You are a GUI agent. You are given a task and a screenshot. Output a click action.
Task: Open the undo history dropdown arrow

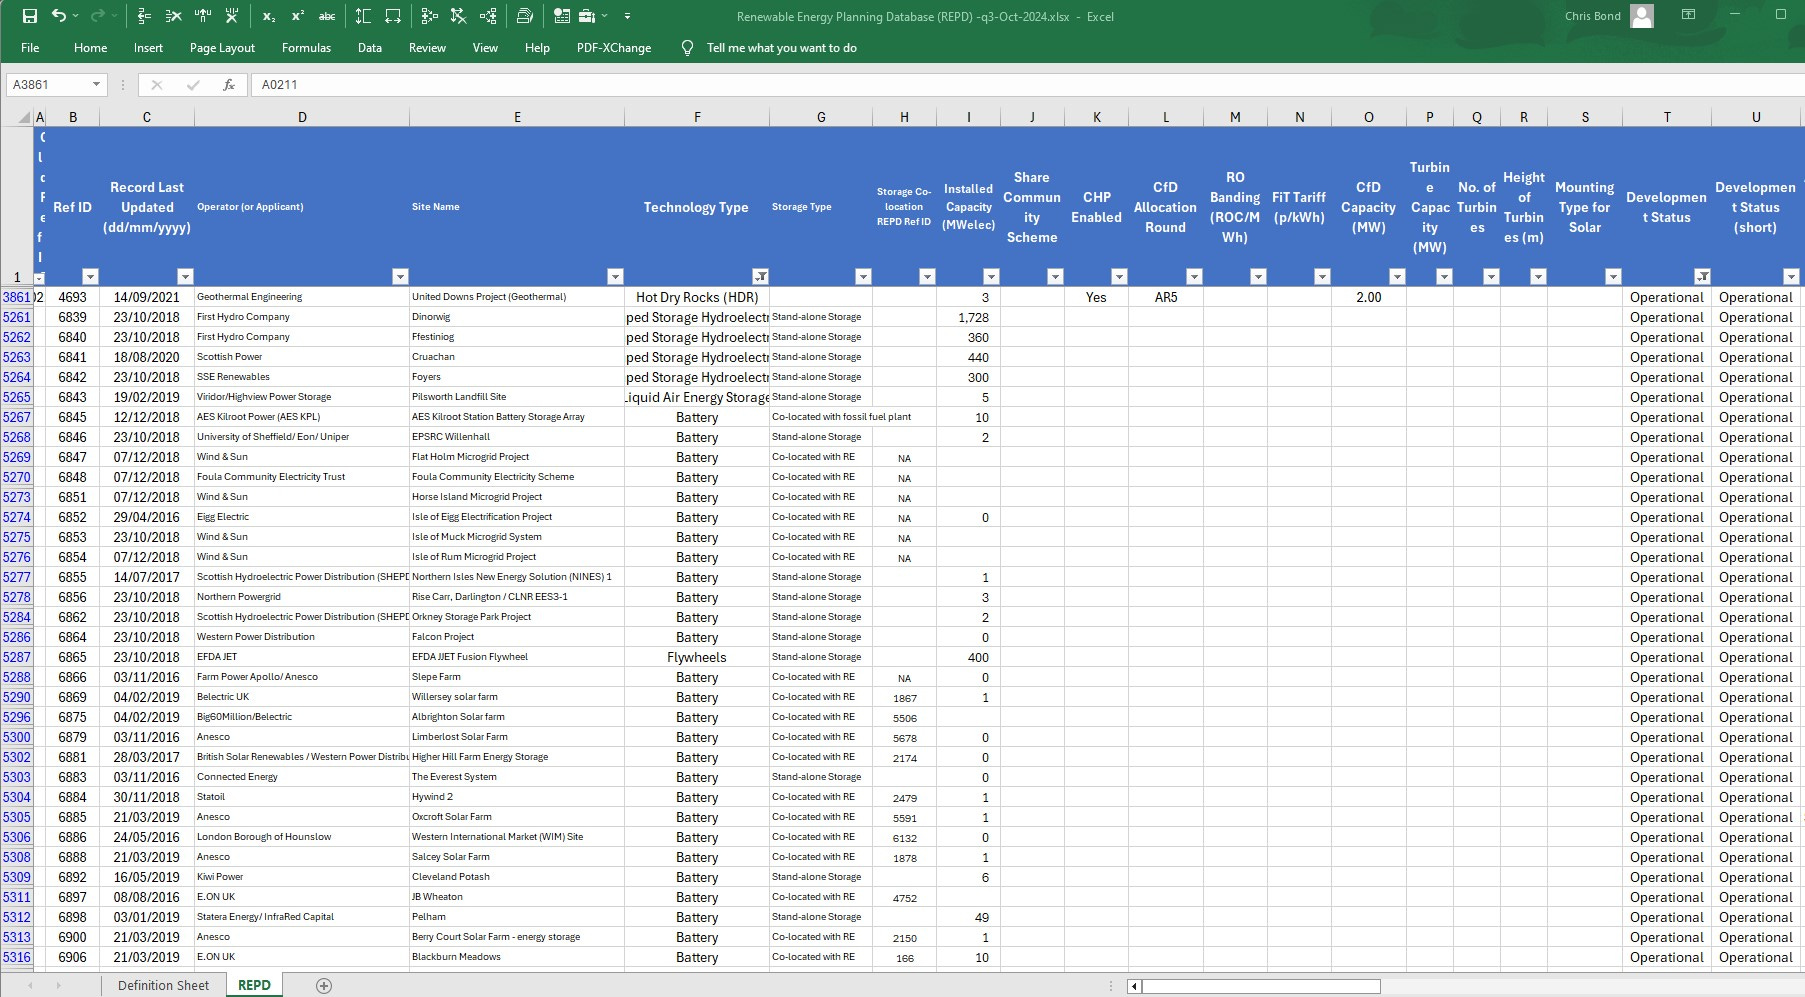click(x=76, y=16)
